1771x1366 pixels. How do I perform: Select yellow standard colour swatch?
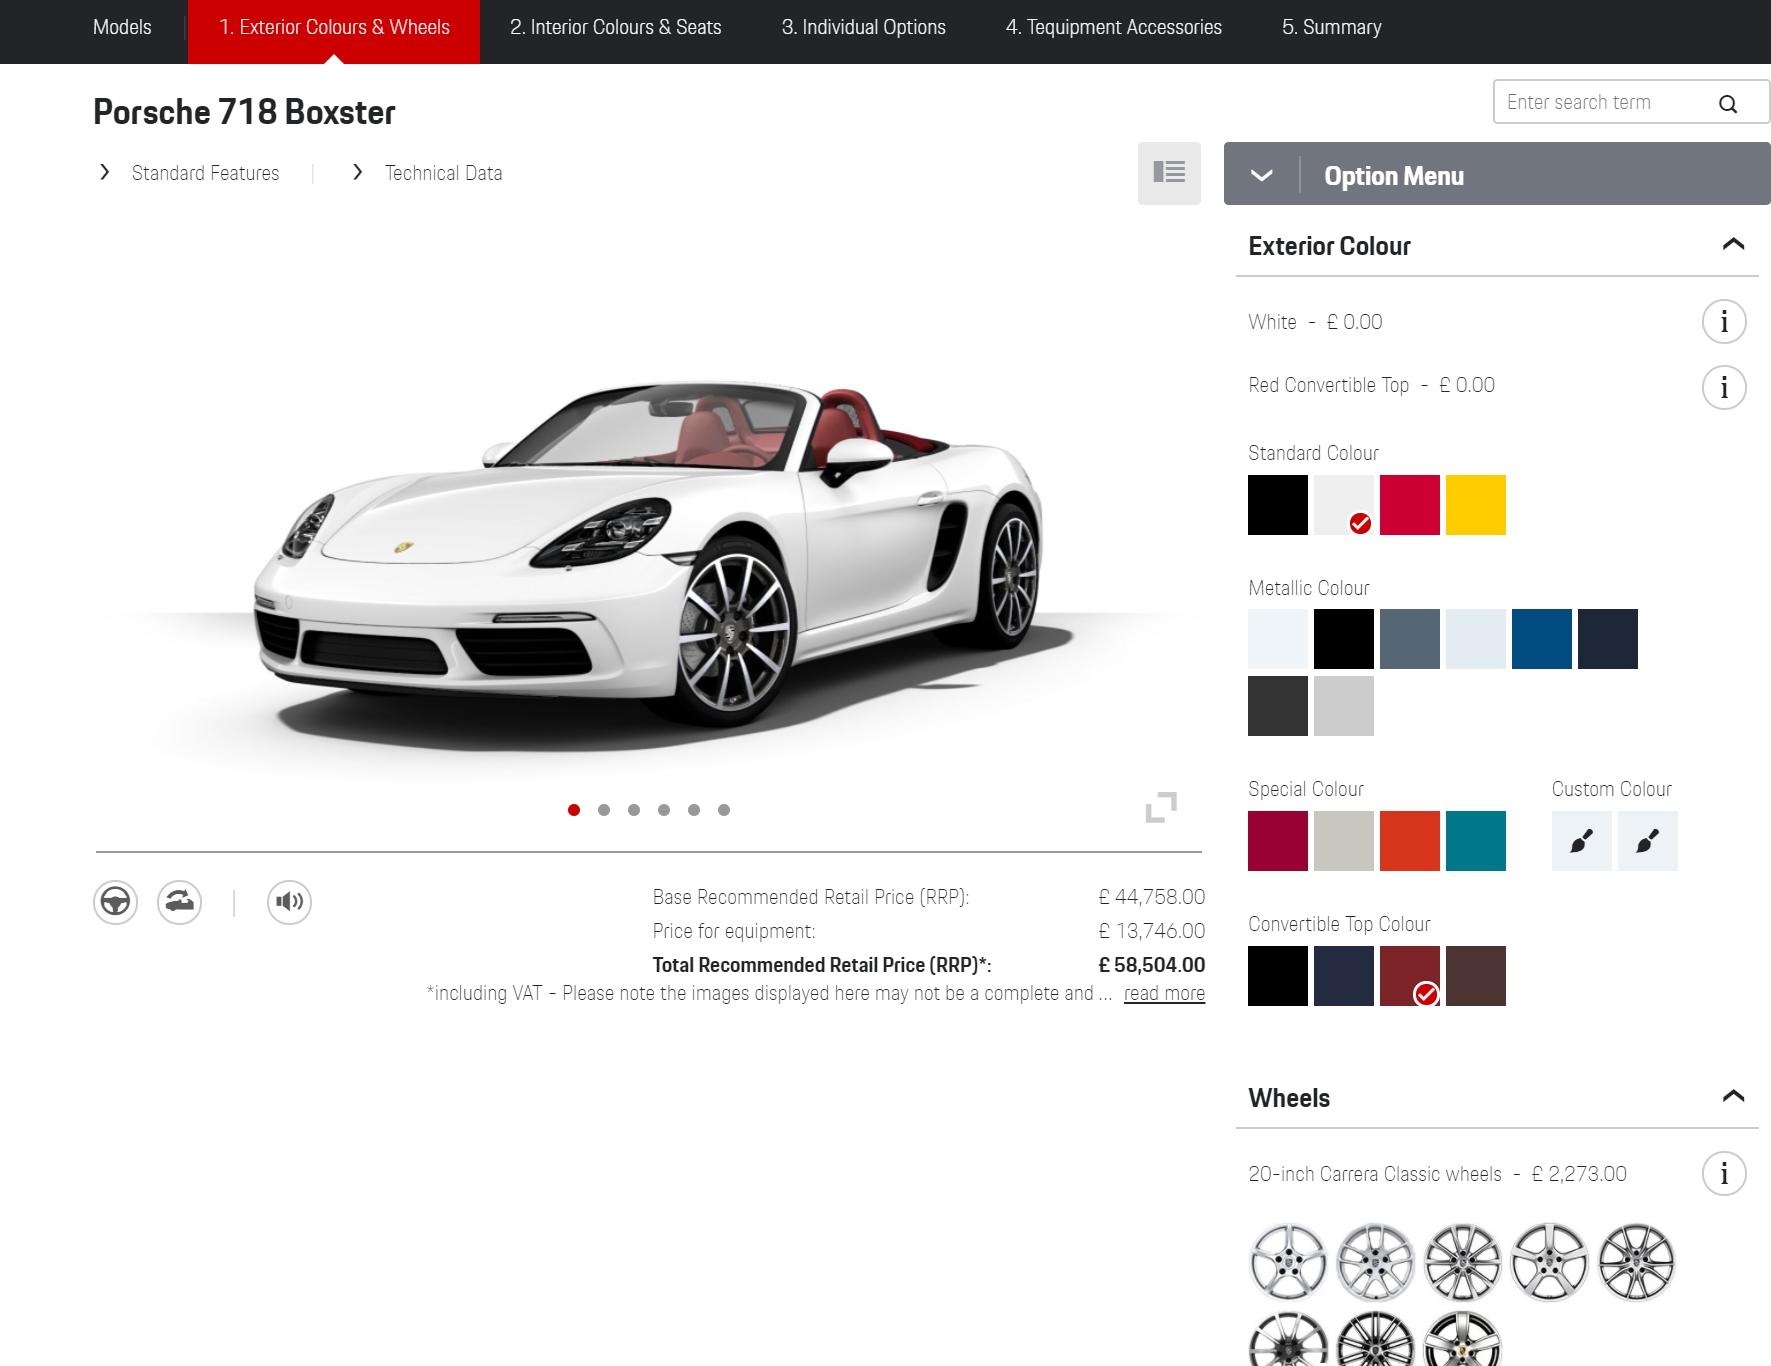pyautogui.click(x=1476, y=505)
